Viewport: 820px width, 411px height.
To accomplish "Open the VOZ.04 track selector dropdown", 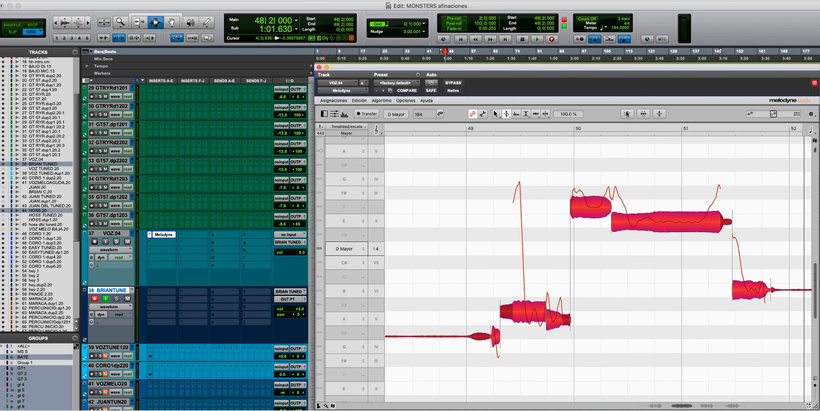I will (337, 83).
